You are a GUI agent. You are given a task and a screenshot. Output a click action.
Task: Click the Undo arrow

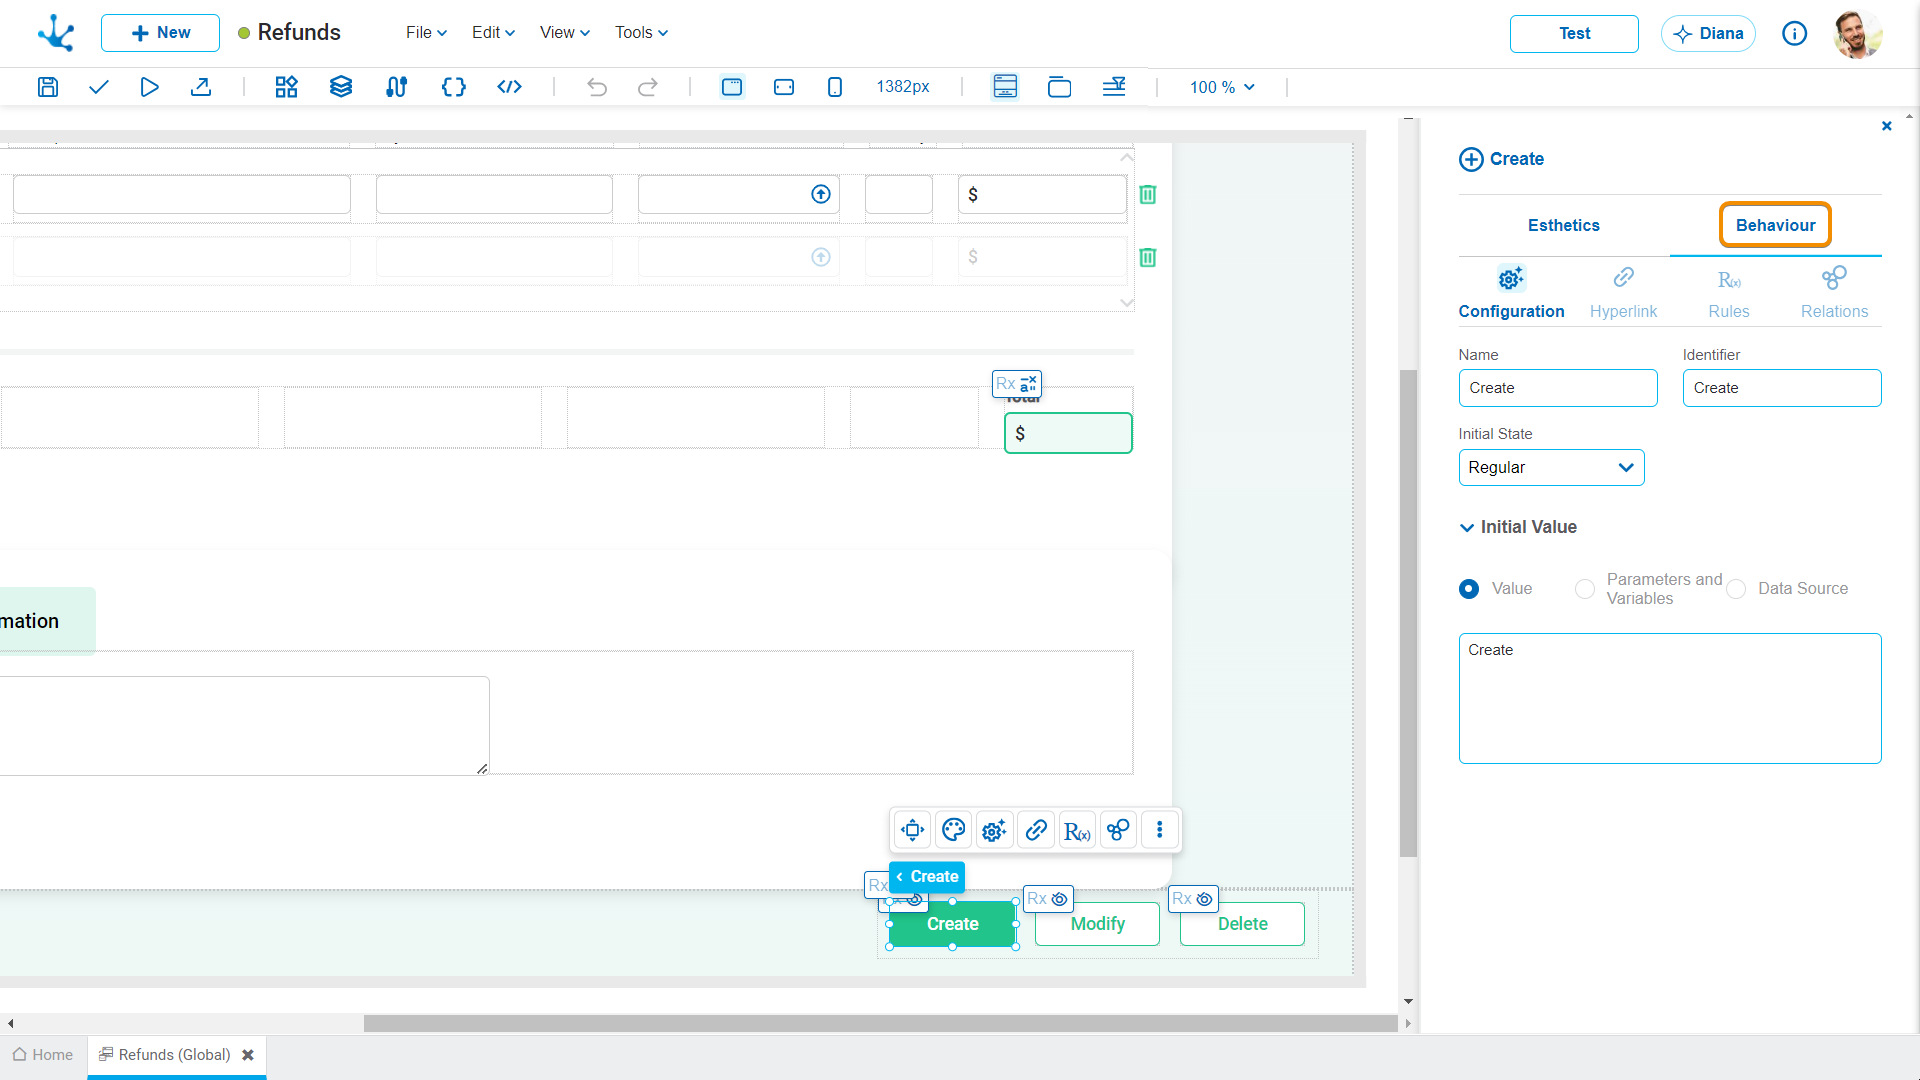(x=597, y=87)
